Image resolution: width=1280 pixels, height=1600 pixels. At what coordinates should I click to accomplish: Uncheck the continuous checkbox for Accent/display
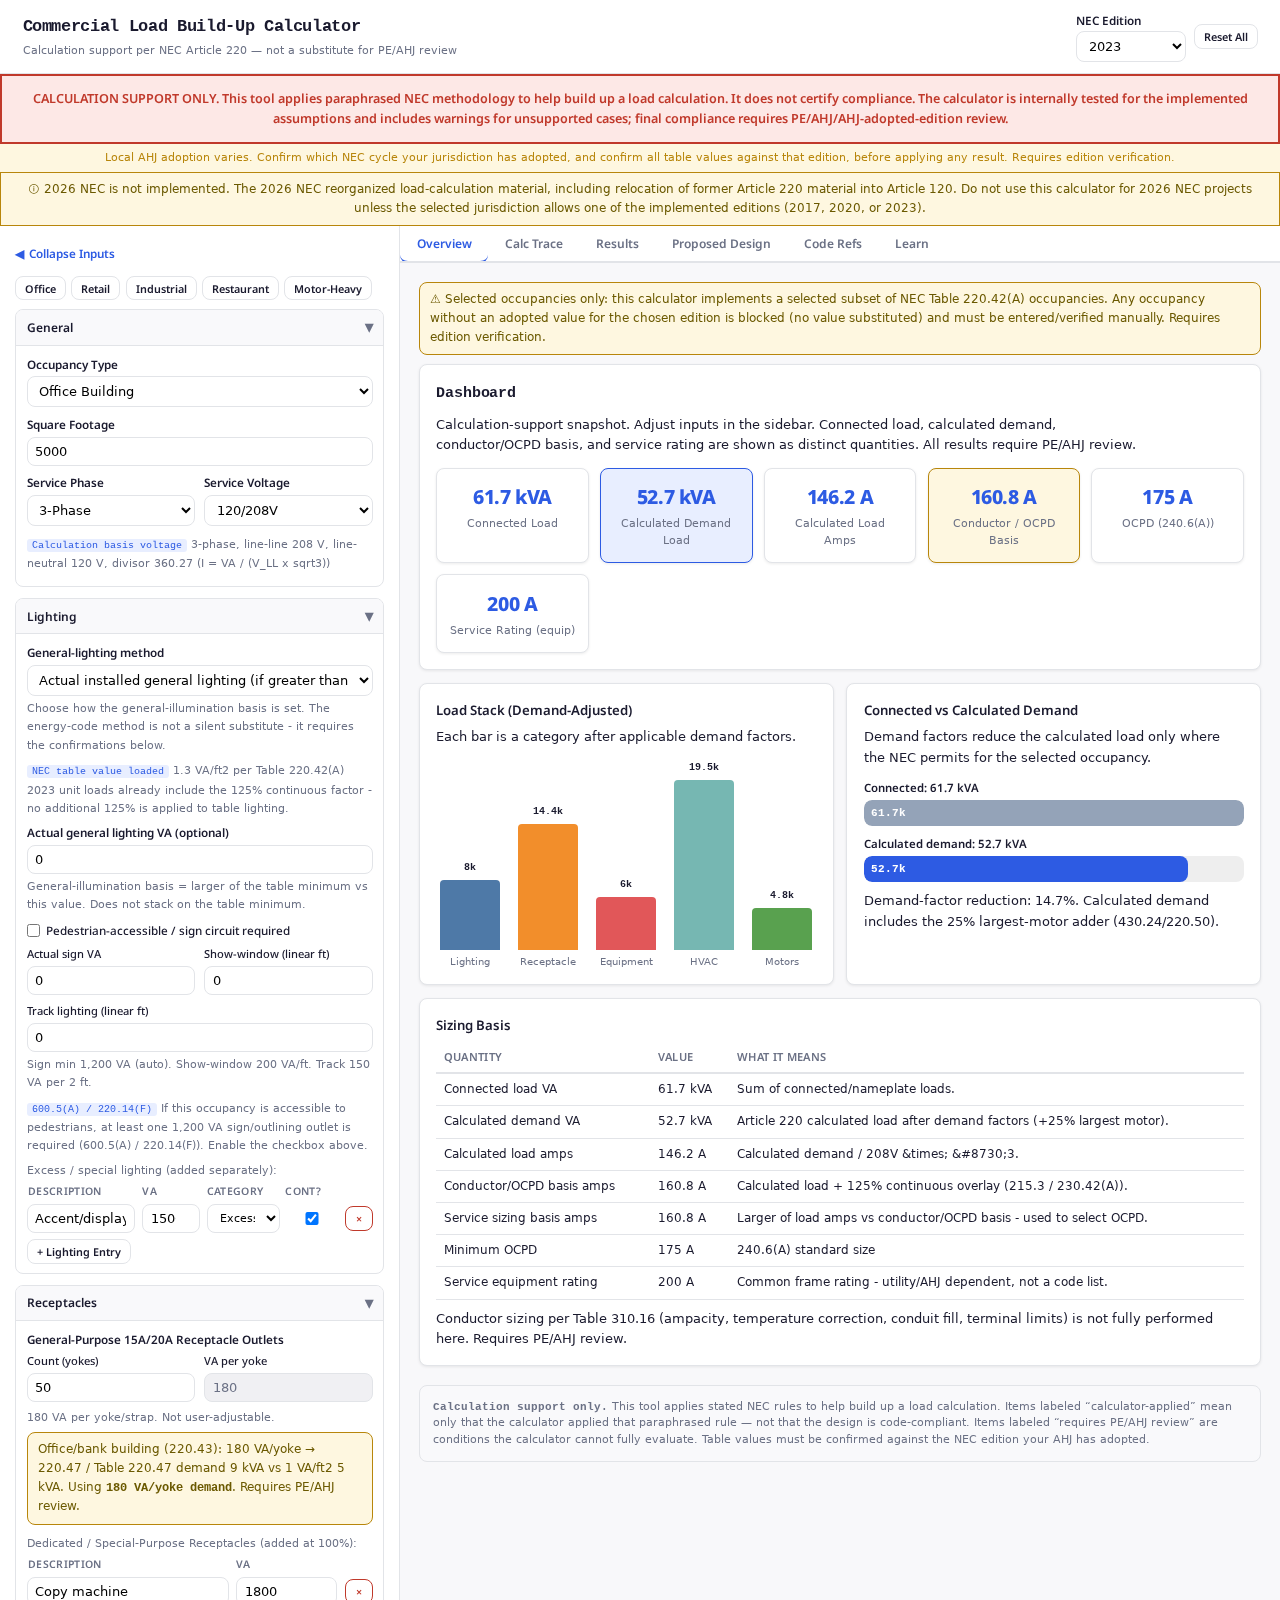click(x=312, y=1218)
